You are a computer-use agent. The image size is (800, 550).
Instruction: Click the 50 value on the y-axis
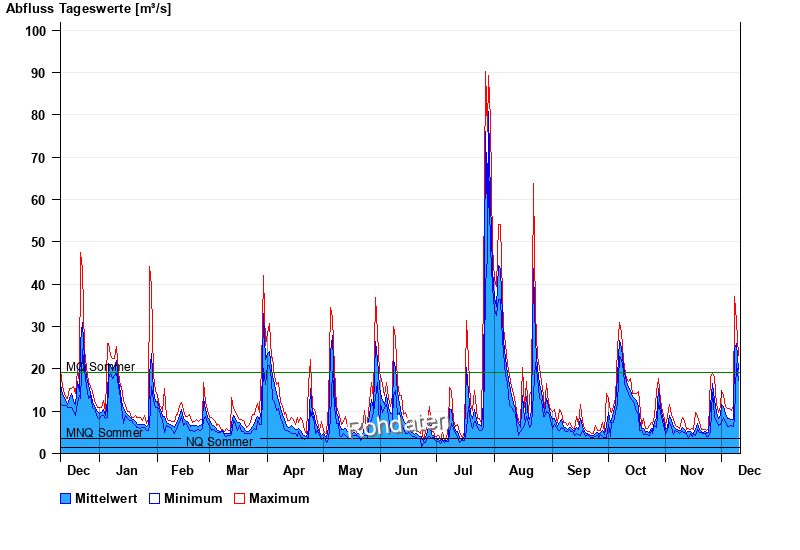(x=40, y=242)
